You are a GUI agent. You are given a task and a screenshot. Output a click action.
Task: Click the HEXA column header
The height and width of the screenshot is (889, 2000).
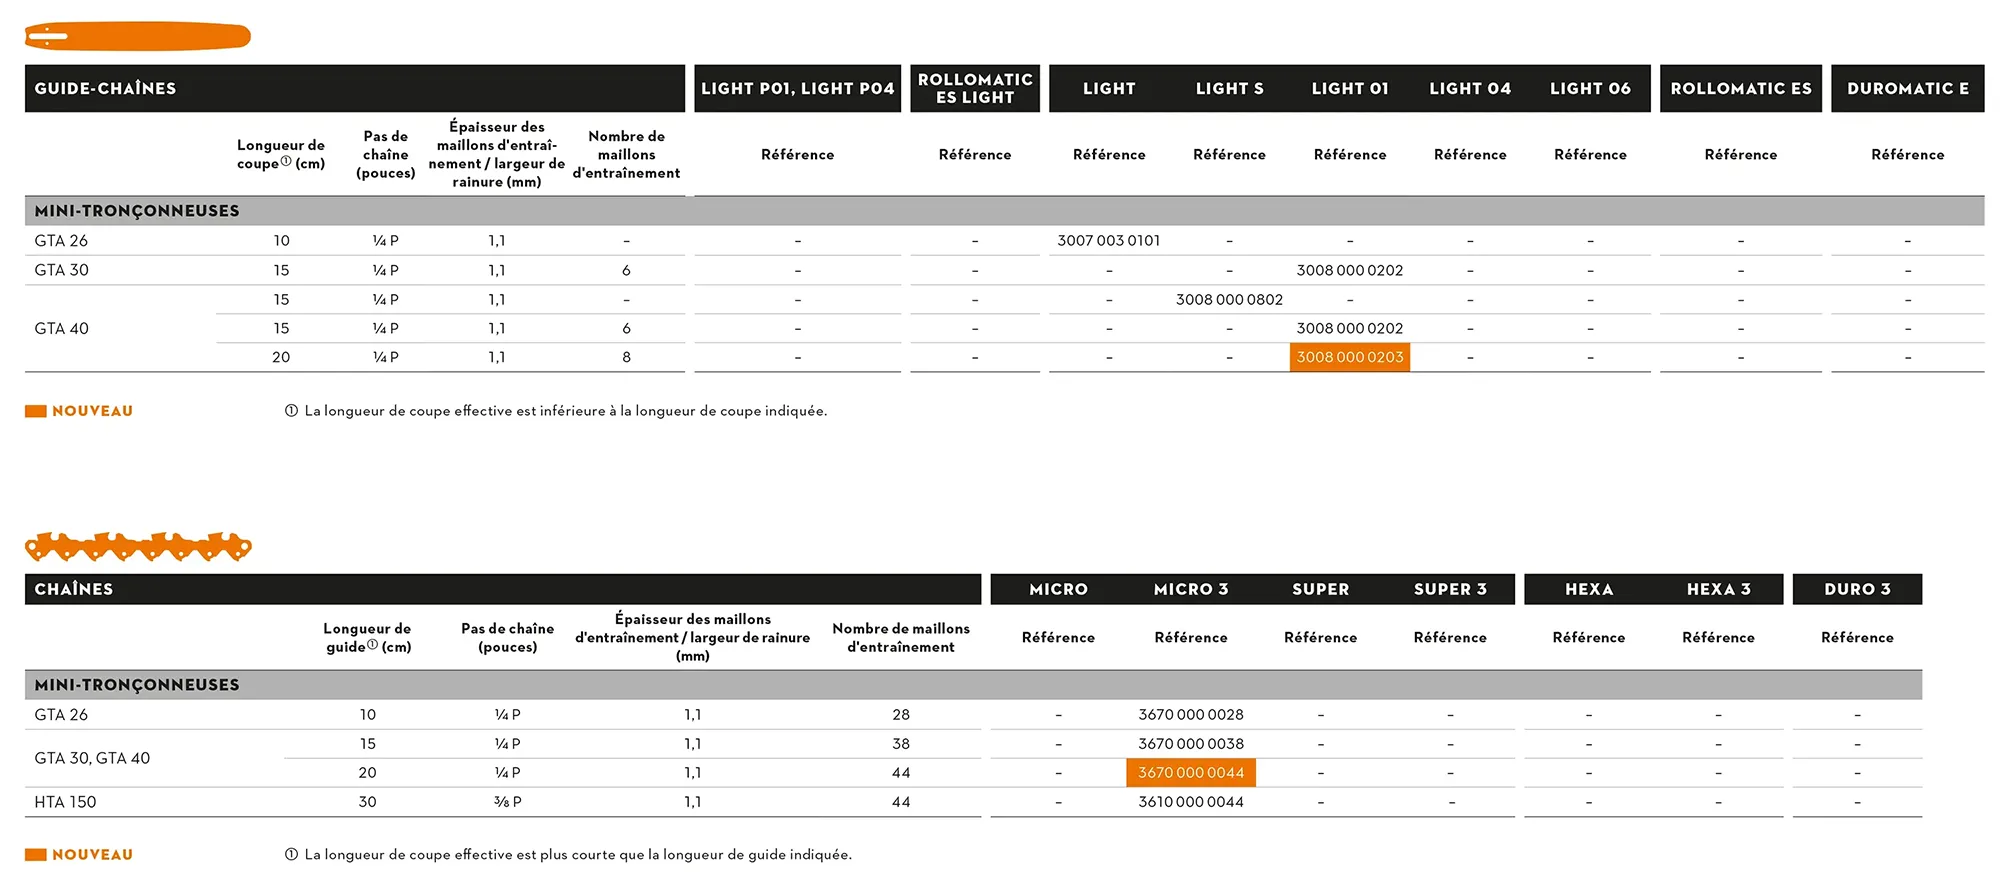click(1589, 589)
